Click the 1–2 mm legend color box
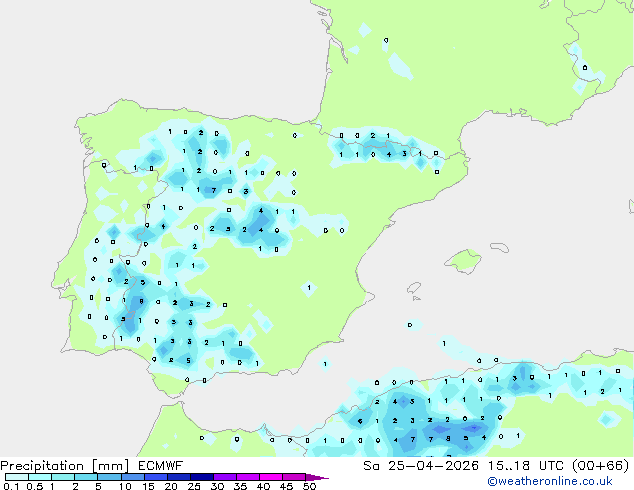 (63, 477)
